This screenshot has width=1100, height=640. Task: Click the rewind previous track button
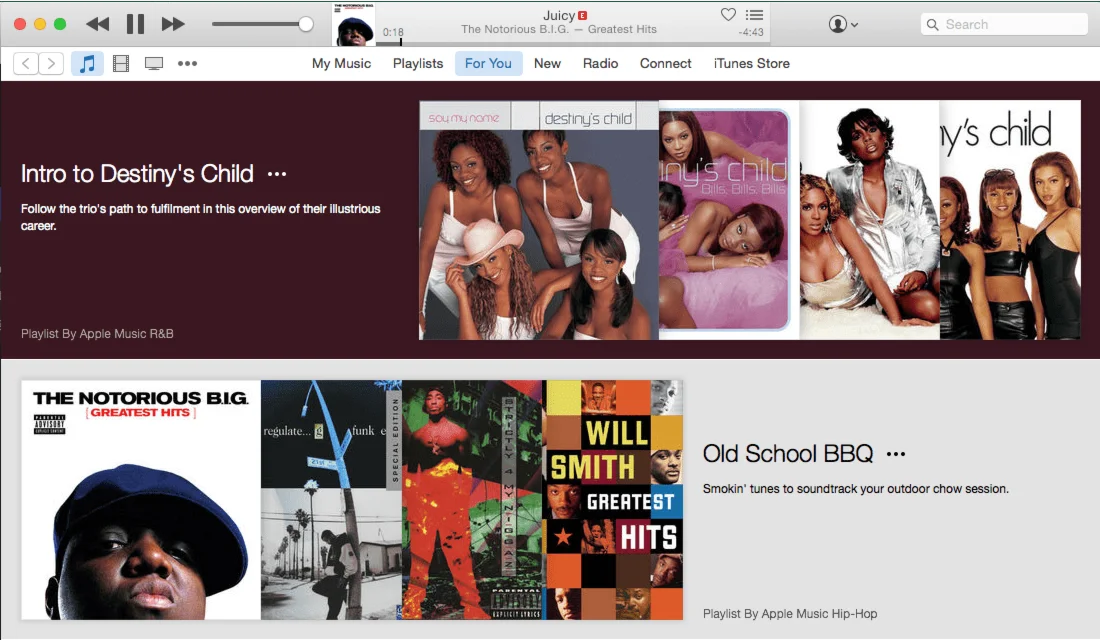98,24
